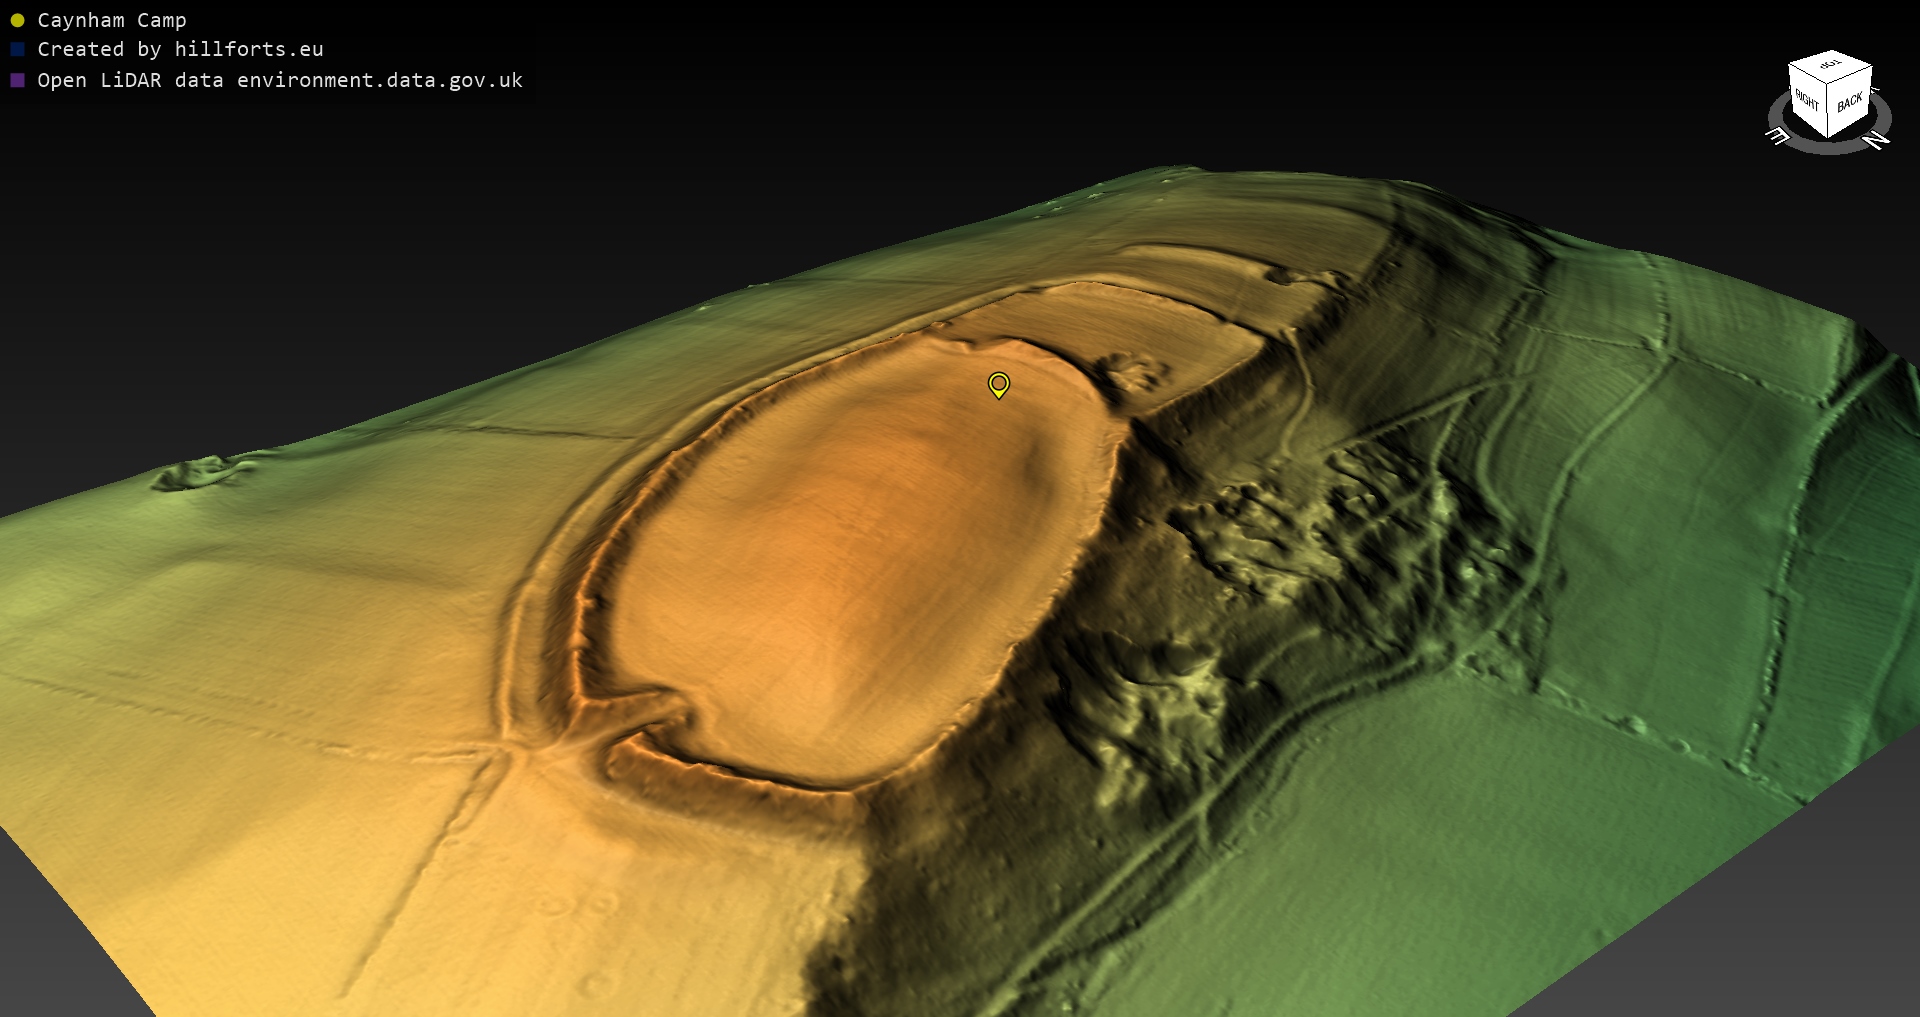Click the yellow dot beside Caynham Camp
Screen dimensions: 1920x1017
coord(17,20)
